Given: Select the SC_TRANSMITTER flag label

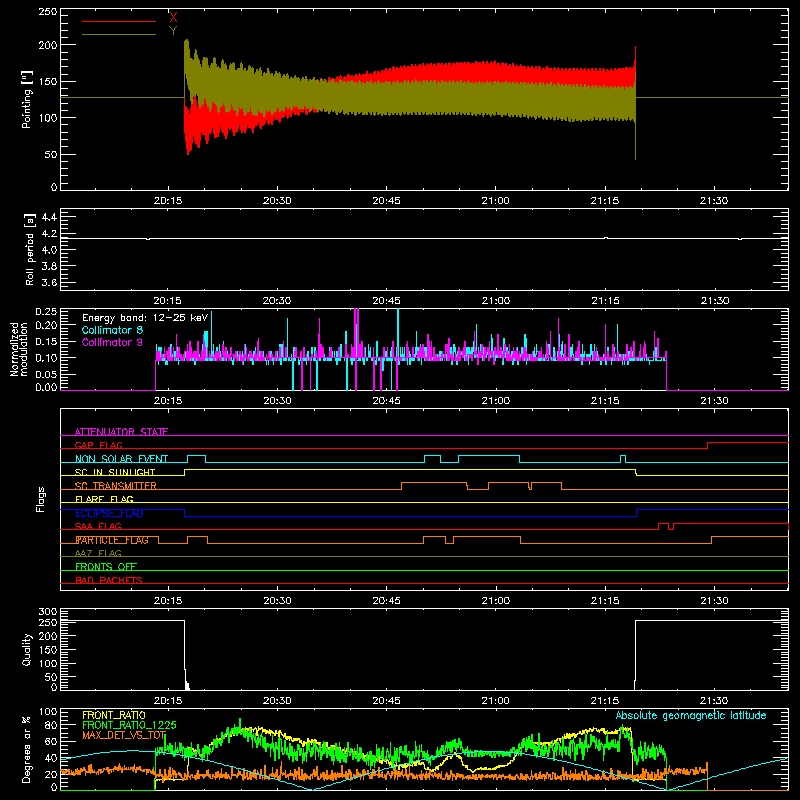Looking at the screenshot, I should tap(116, 486).
